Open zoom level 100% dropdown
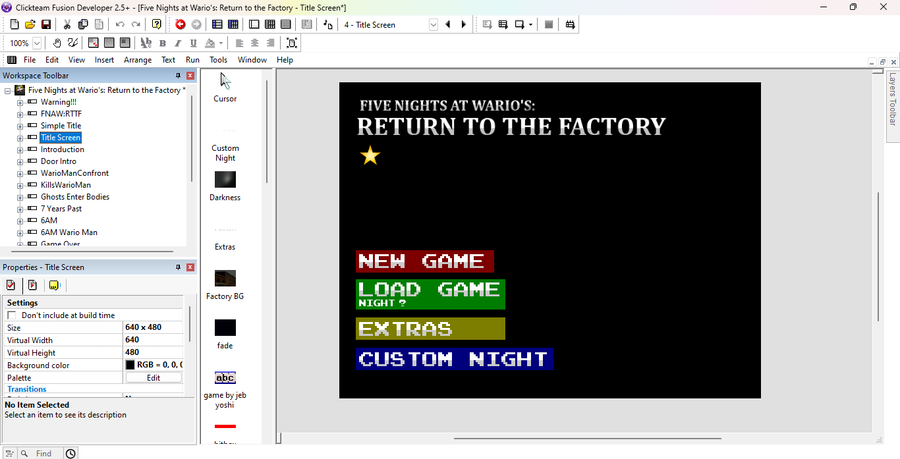The image size is (900, 459). click(37, 43)
